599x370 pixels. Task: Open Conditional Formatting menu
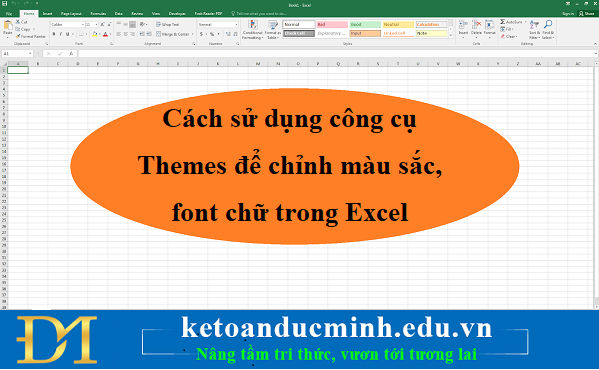point(253,29)
